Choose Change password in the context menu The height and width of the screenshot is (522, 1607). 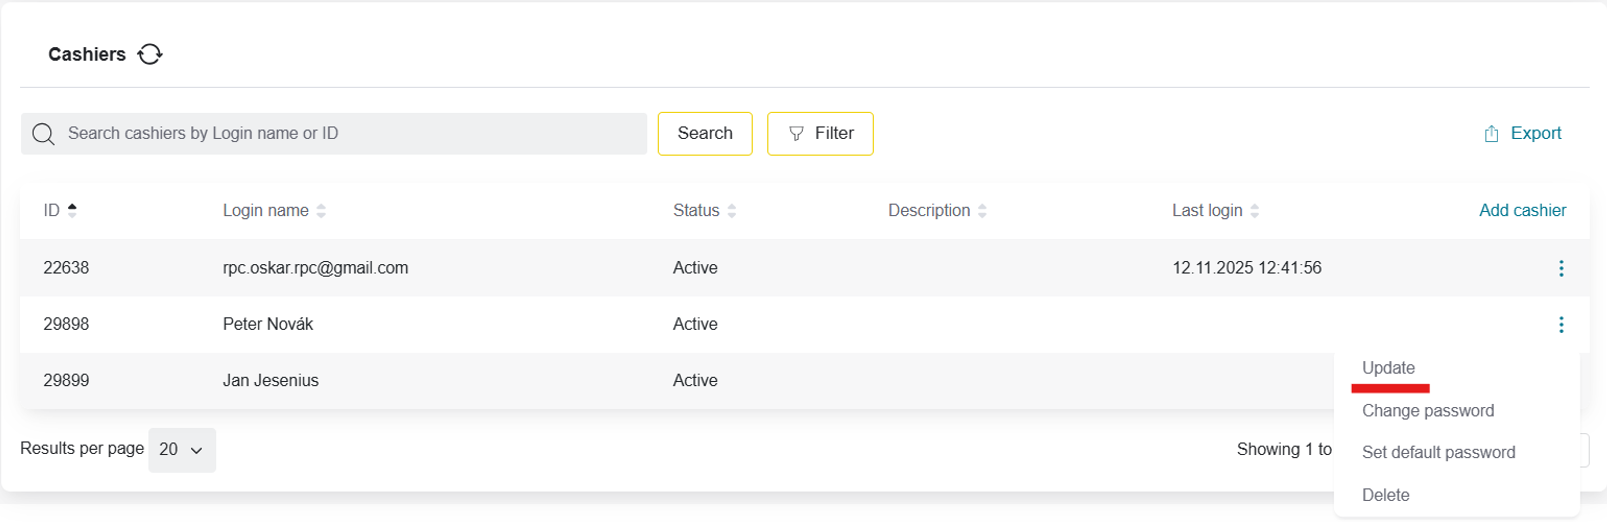click(x=1428, y=411)
